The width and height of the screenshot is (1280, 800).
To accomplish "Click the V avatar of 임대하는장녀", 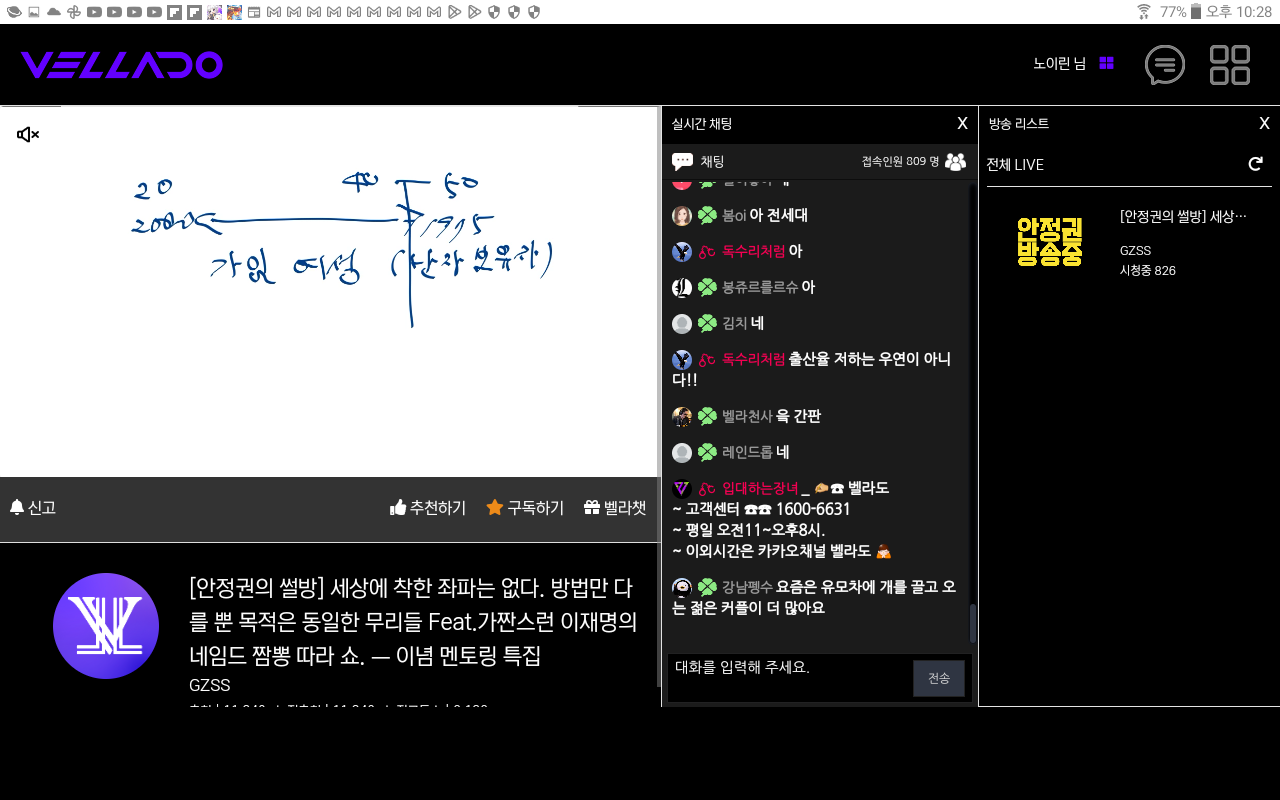I will pos(682,489).
